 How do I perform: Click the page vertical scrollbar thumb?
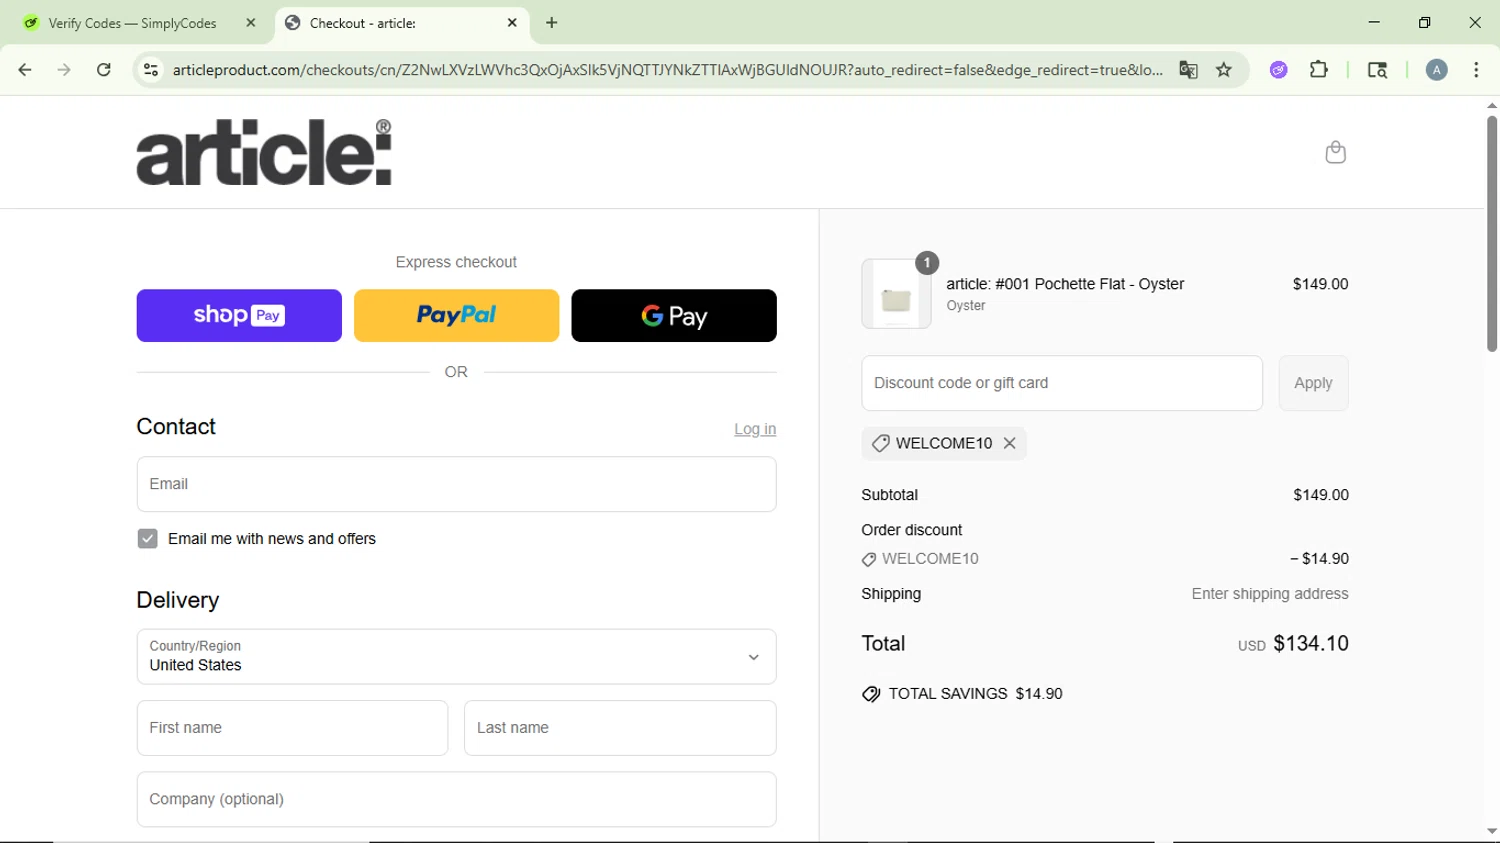tap(1492, 234)
